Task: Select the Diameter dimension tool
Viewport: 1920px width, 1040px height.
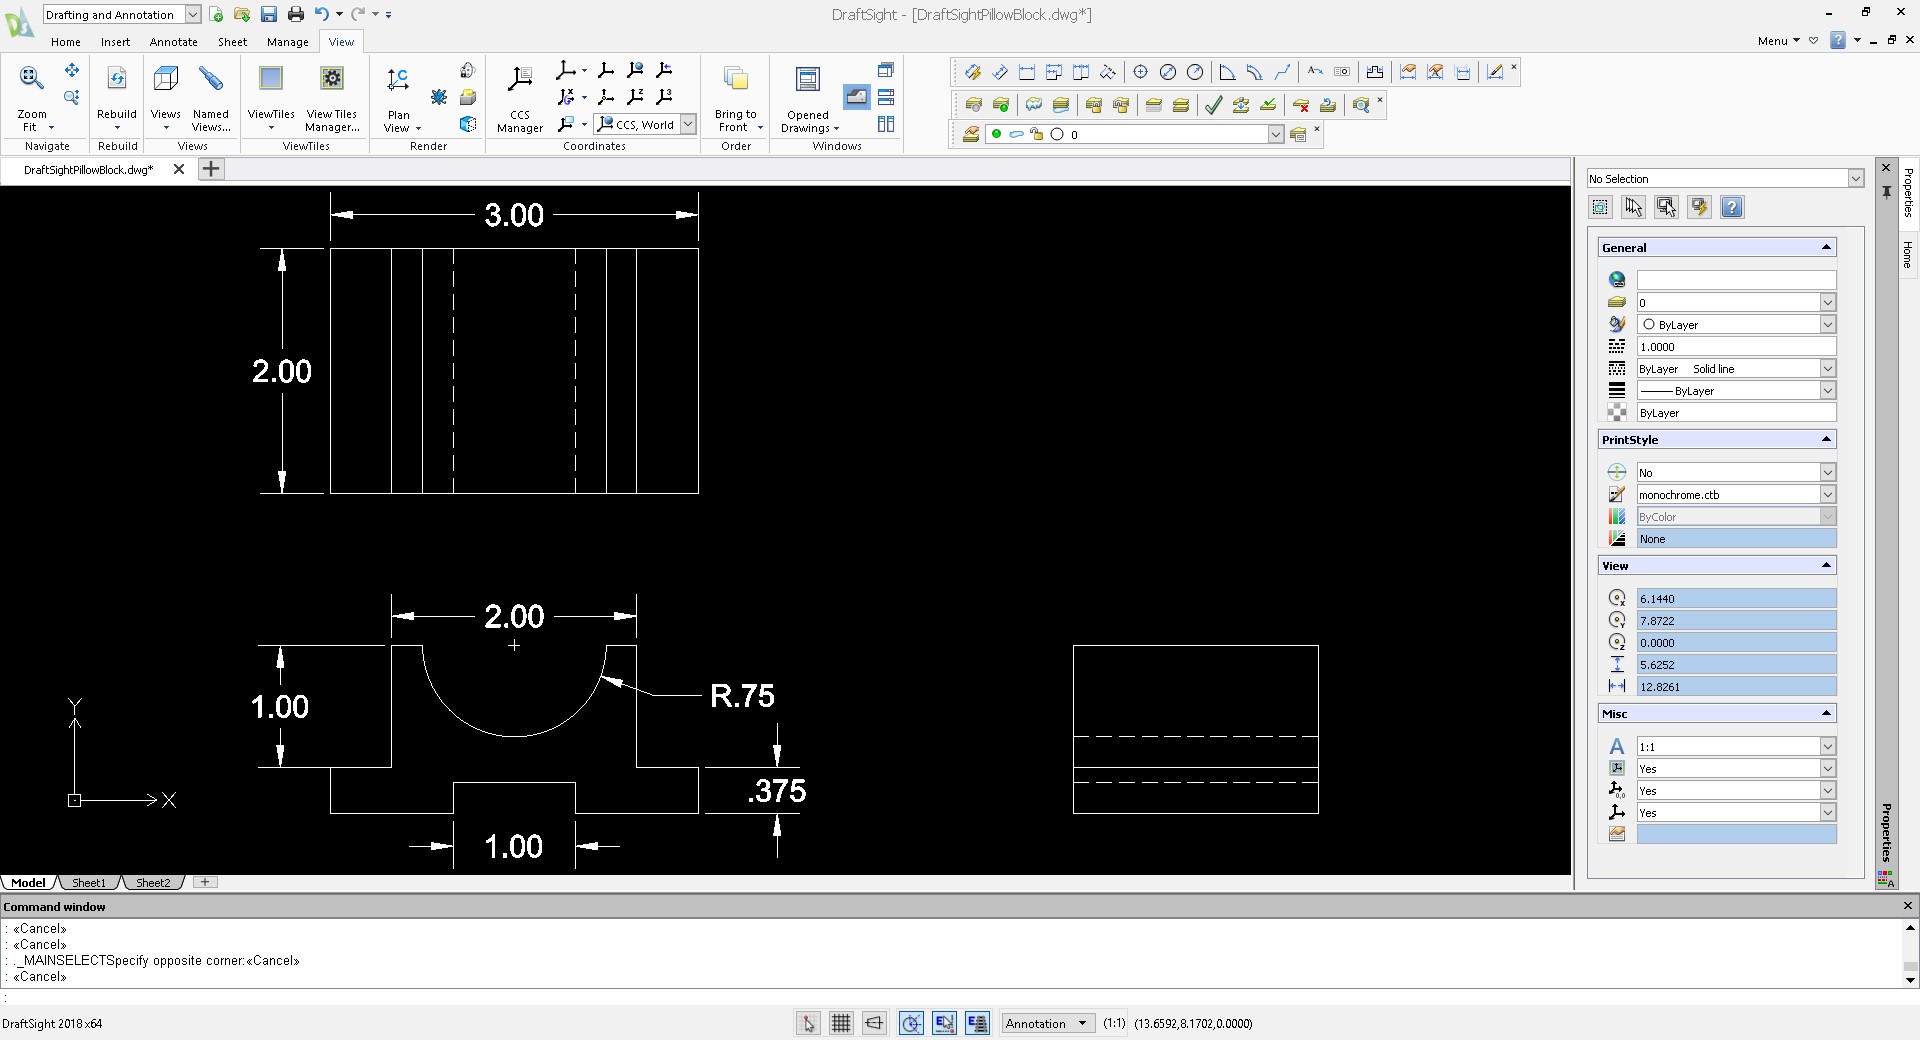Action: click(1167, 72)
